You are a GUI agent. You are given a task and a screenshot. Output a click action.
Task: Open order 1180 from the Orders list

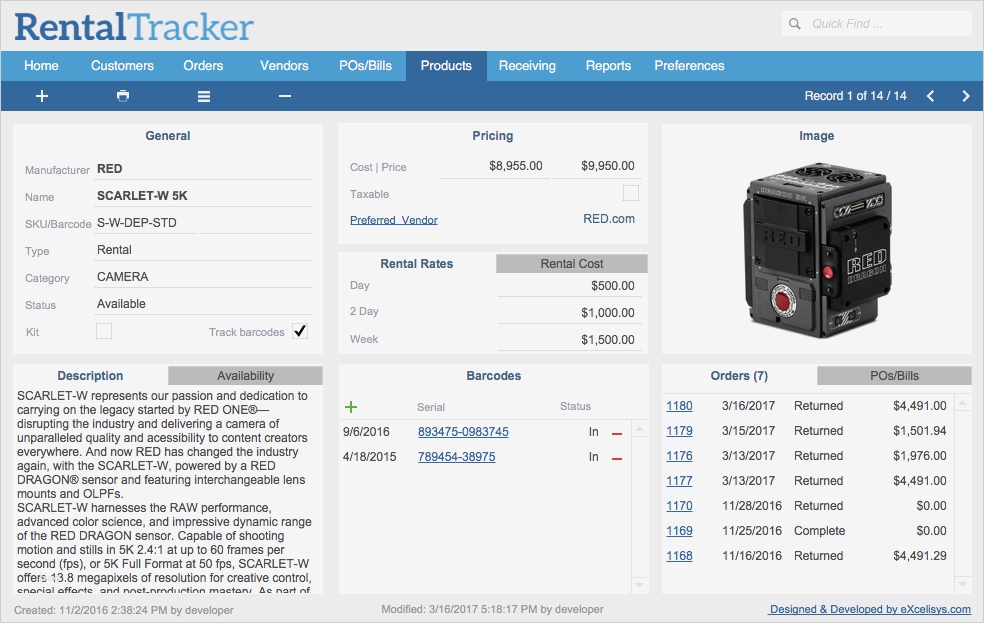[x=679, y=406]
